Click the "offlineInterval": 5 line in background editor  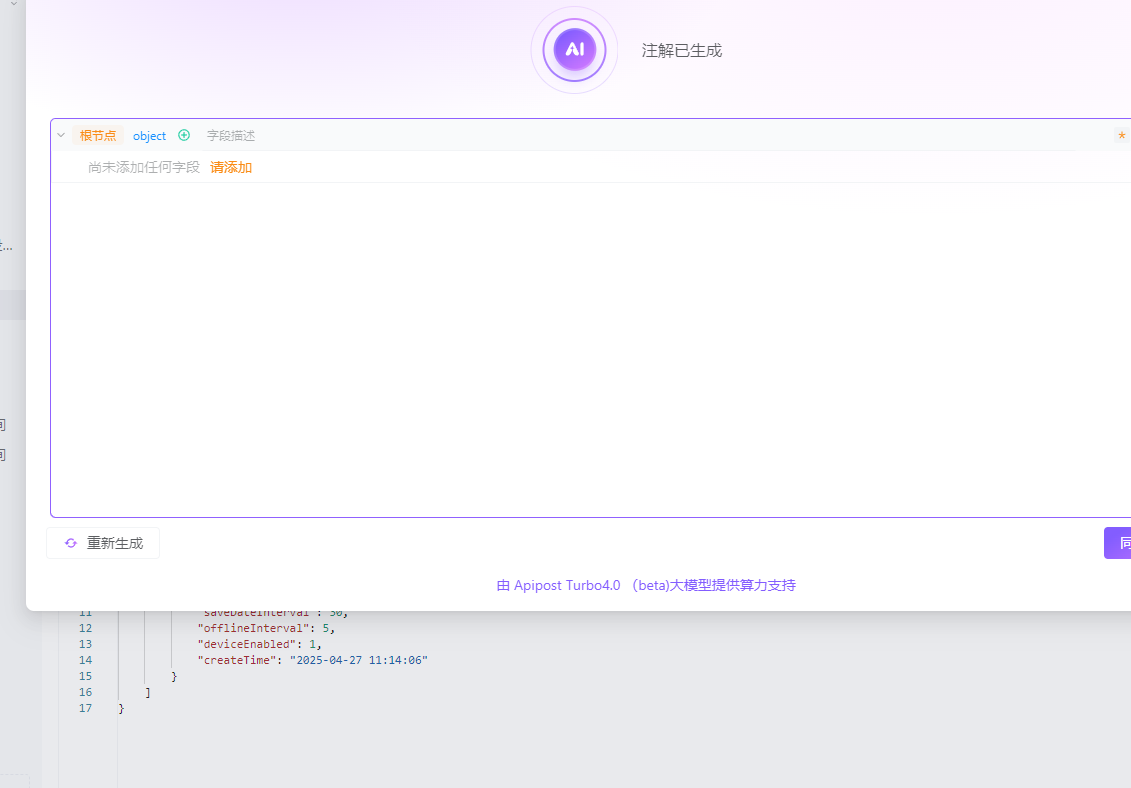pyautogui.click(x=266, y=628)
